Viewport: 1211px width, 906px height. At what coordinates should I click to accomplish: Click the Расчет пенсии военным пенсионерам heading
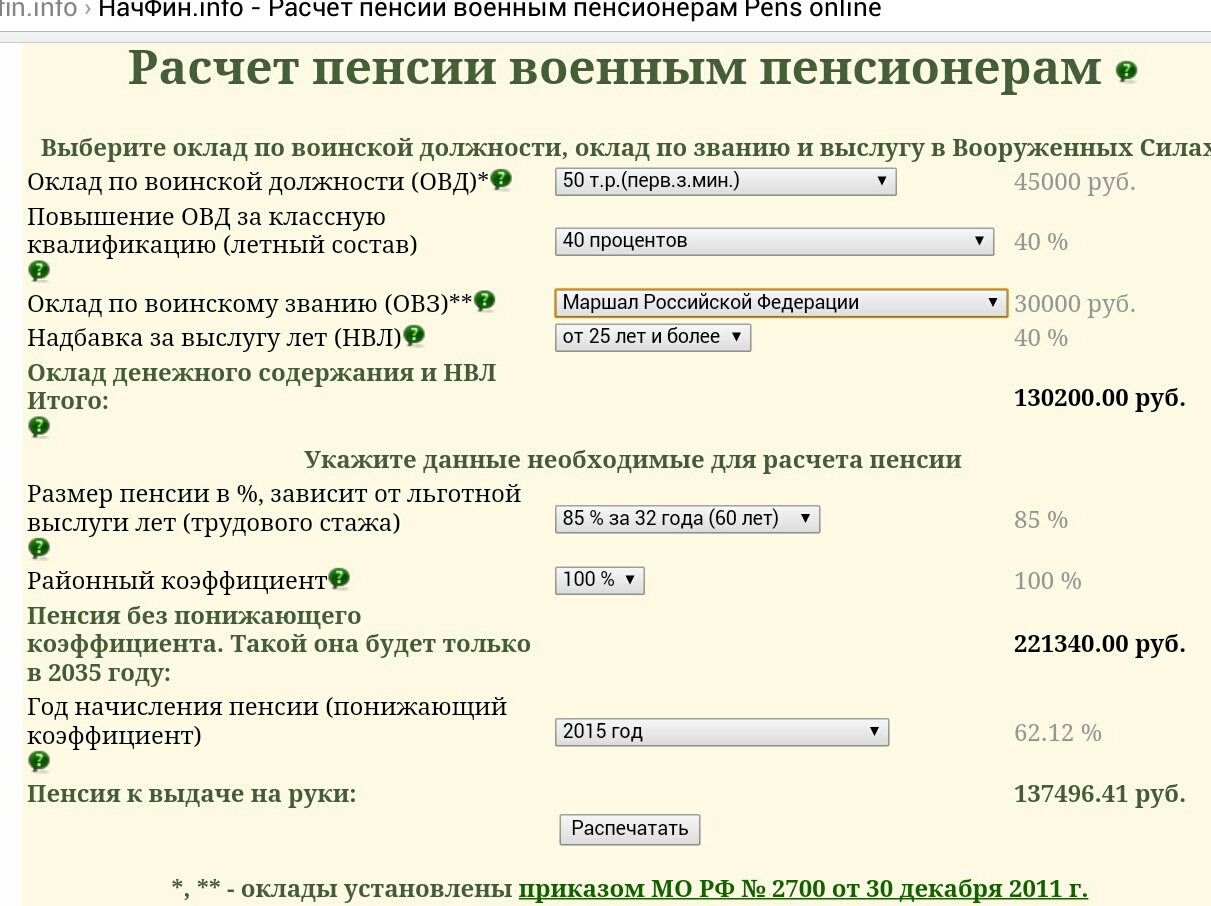614,70
